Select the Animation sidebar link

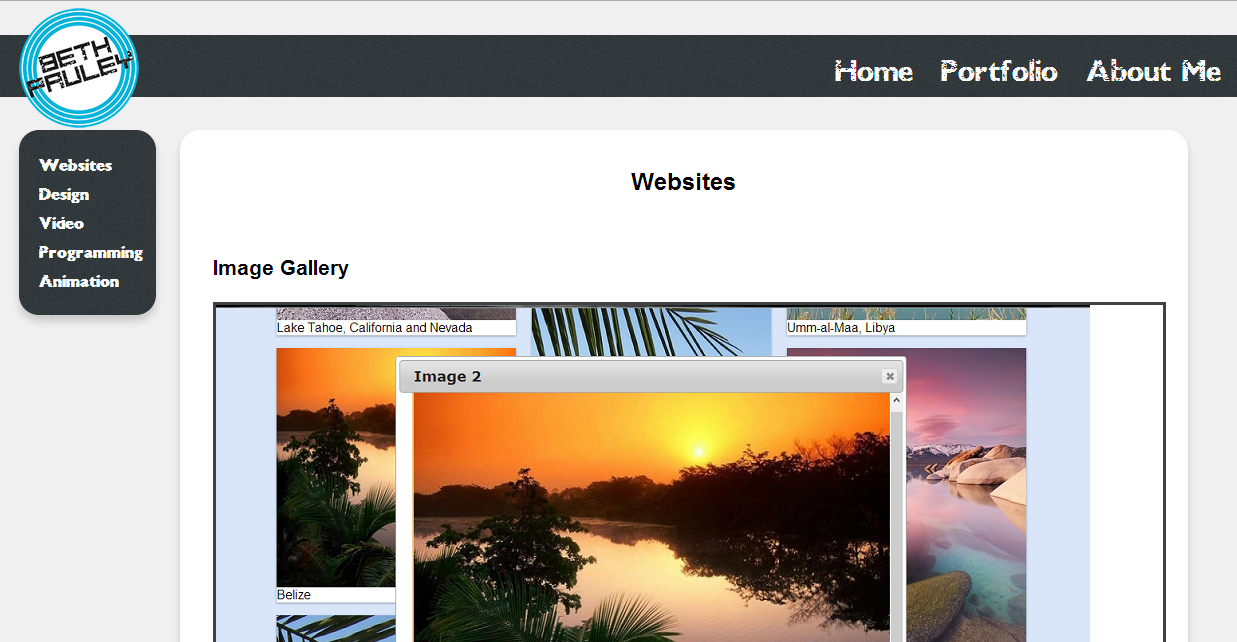(79, 281)
